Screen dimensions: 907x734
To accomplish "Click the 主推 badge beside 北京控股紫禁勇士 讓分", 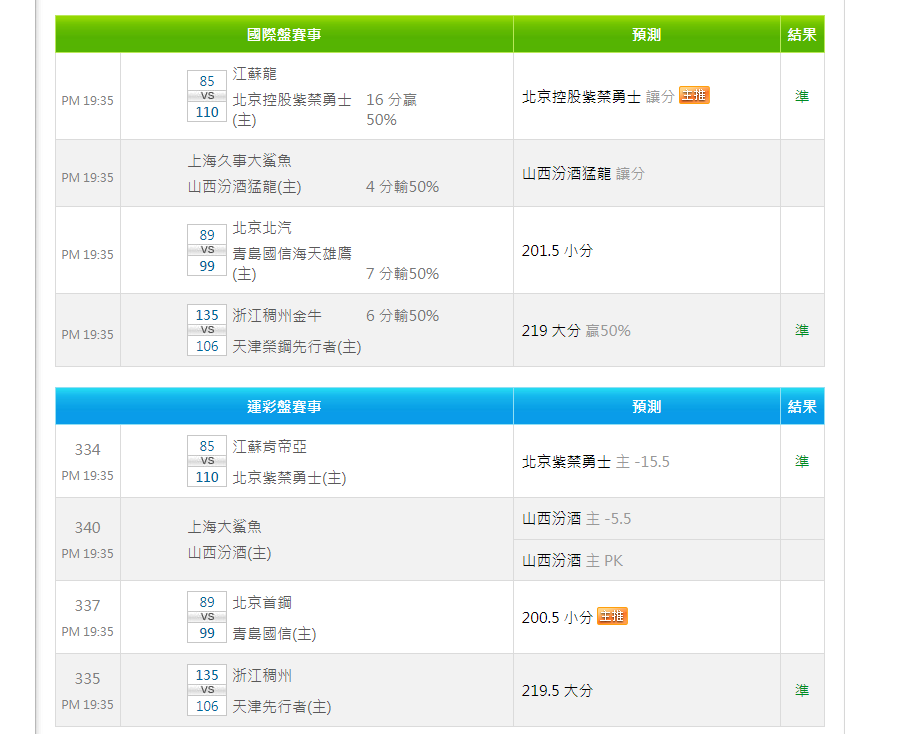I will pyautogui.click(x=694, y=95).
